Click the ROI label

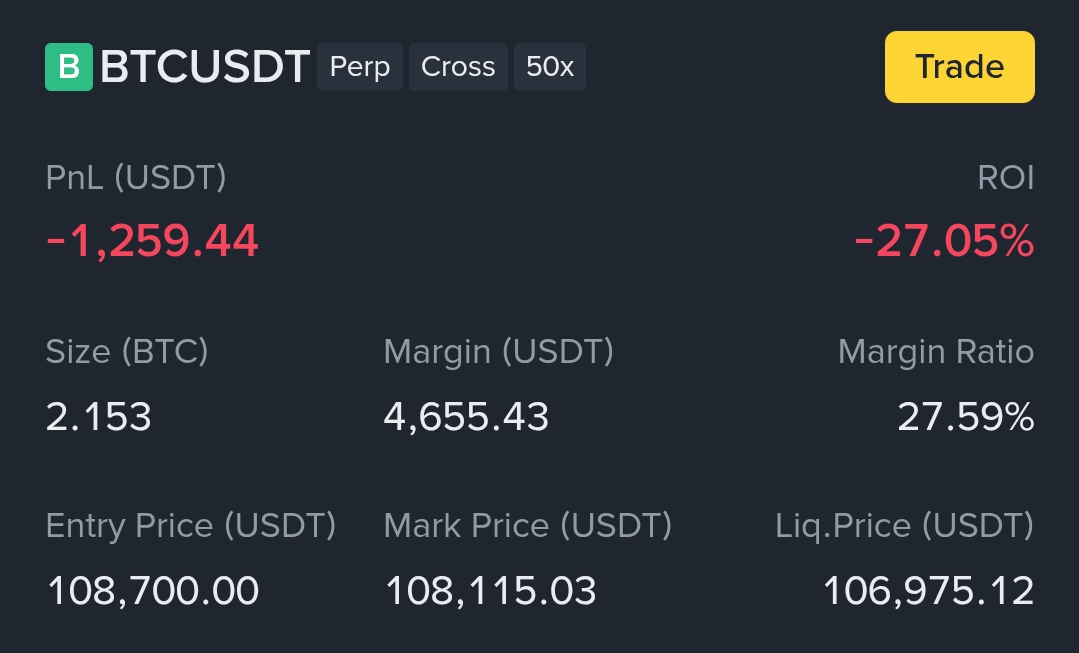point(1005,178)
